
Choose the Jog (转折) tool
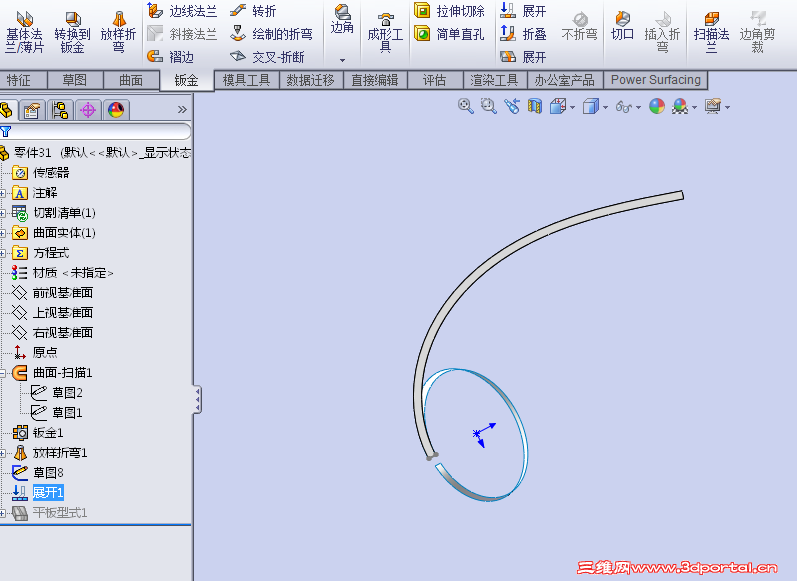click(x=253, y=11)
